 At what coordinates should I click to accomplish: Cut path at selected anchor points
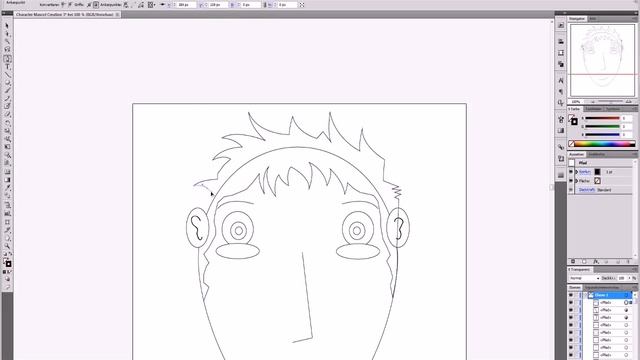pos(141,4)
